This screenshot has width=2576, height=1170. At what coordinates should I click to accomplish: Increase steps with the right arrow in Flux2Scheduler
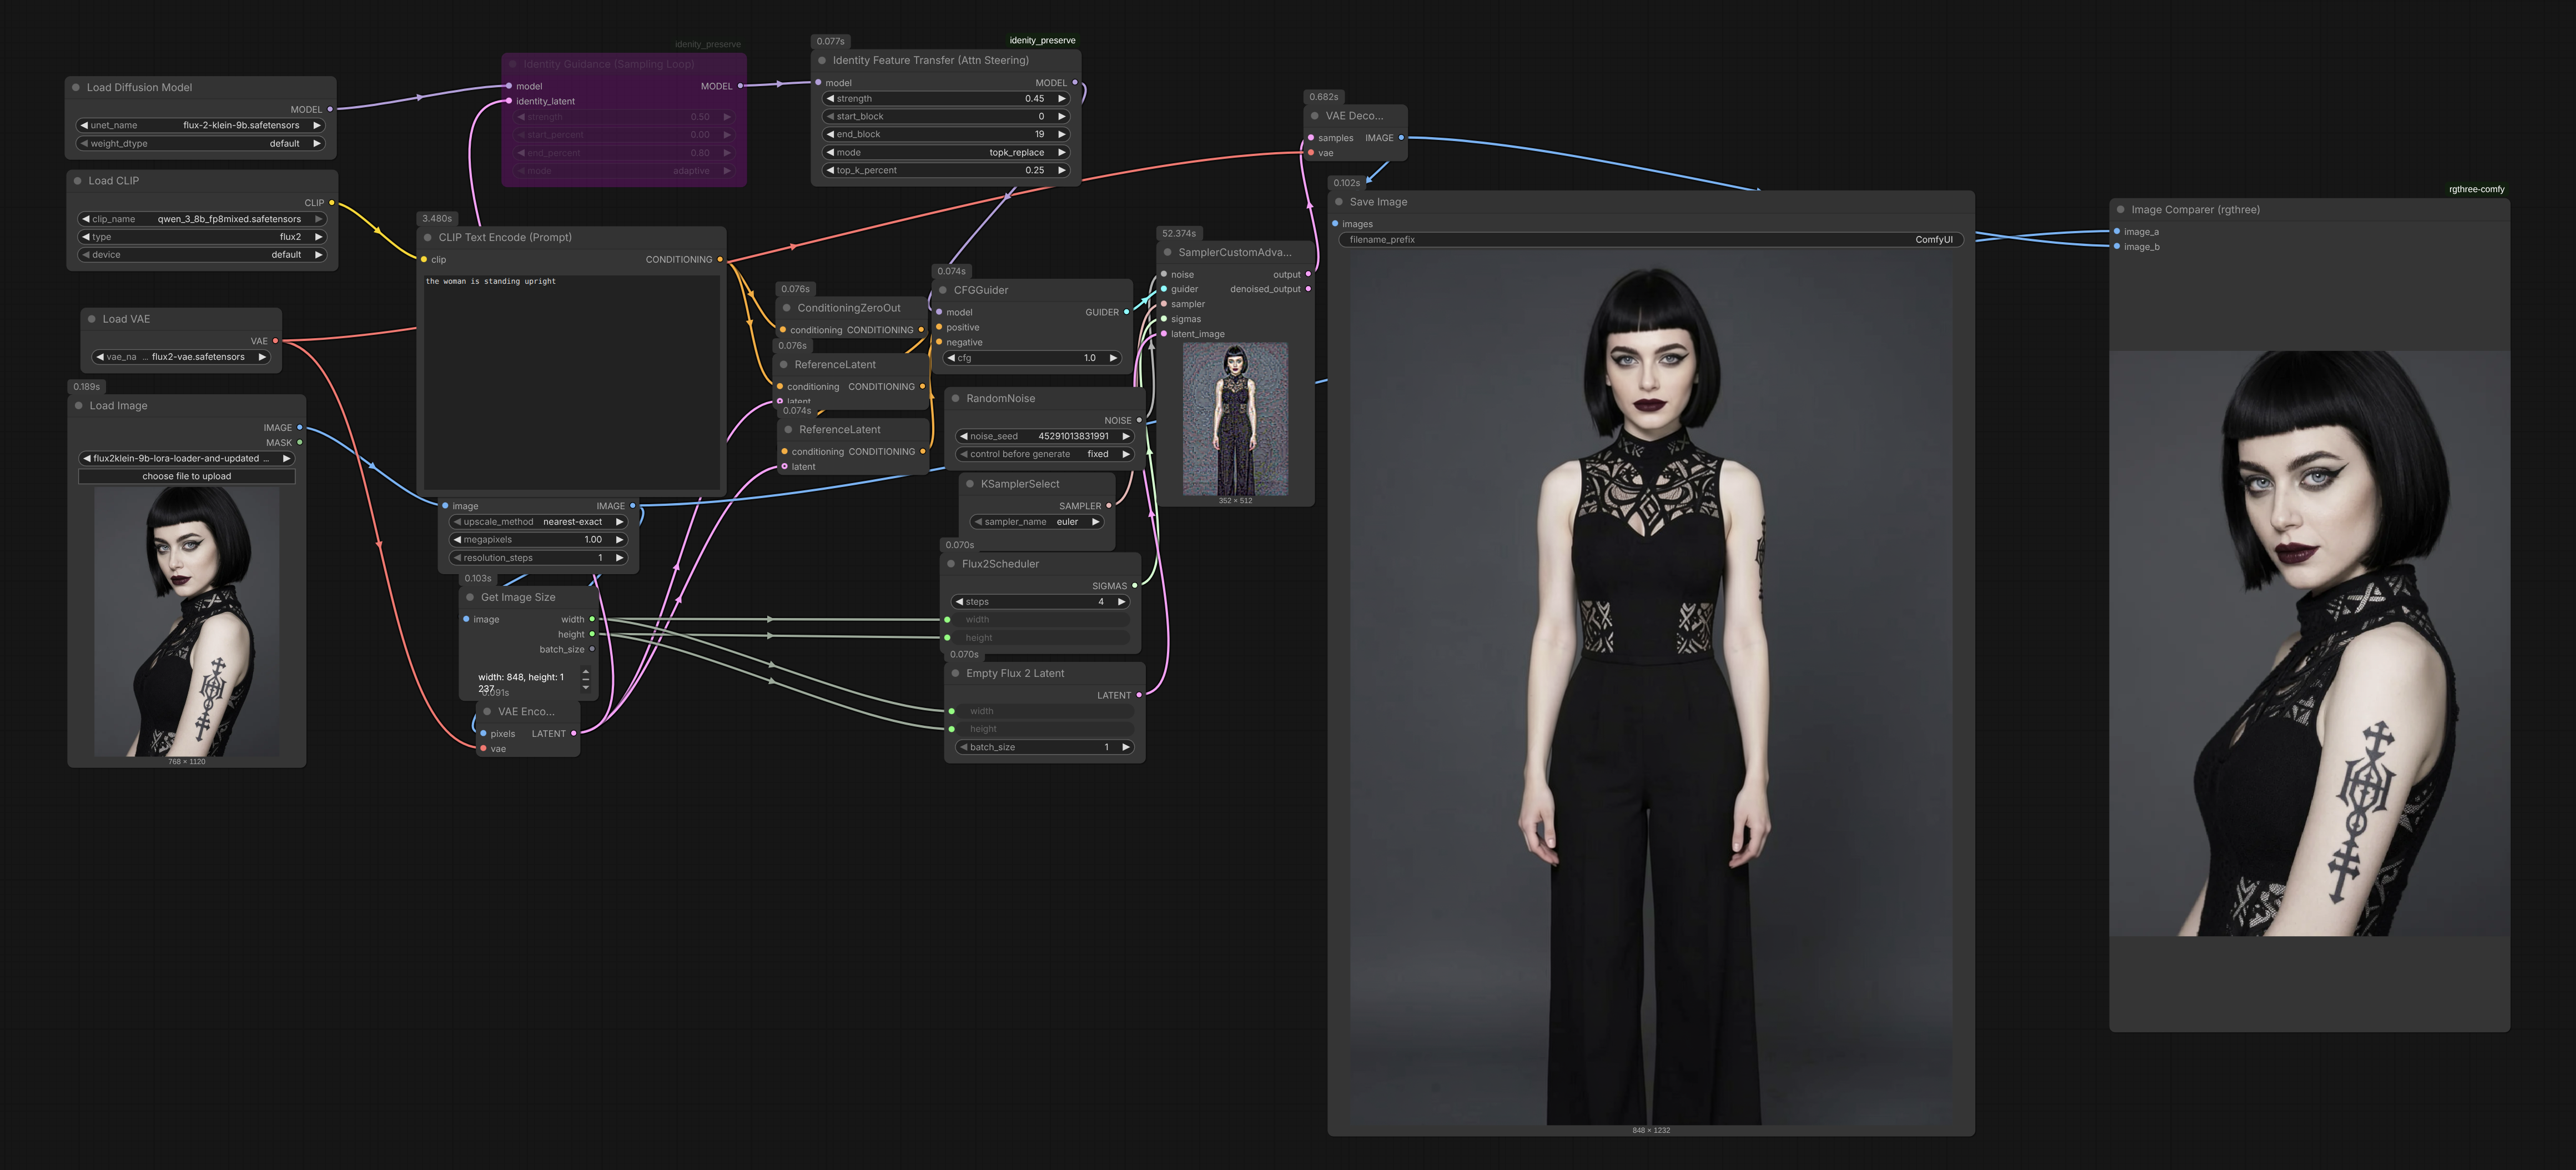pos(1122,602)
